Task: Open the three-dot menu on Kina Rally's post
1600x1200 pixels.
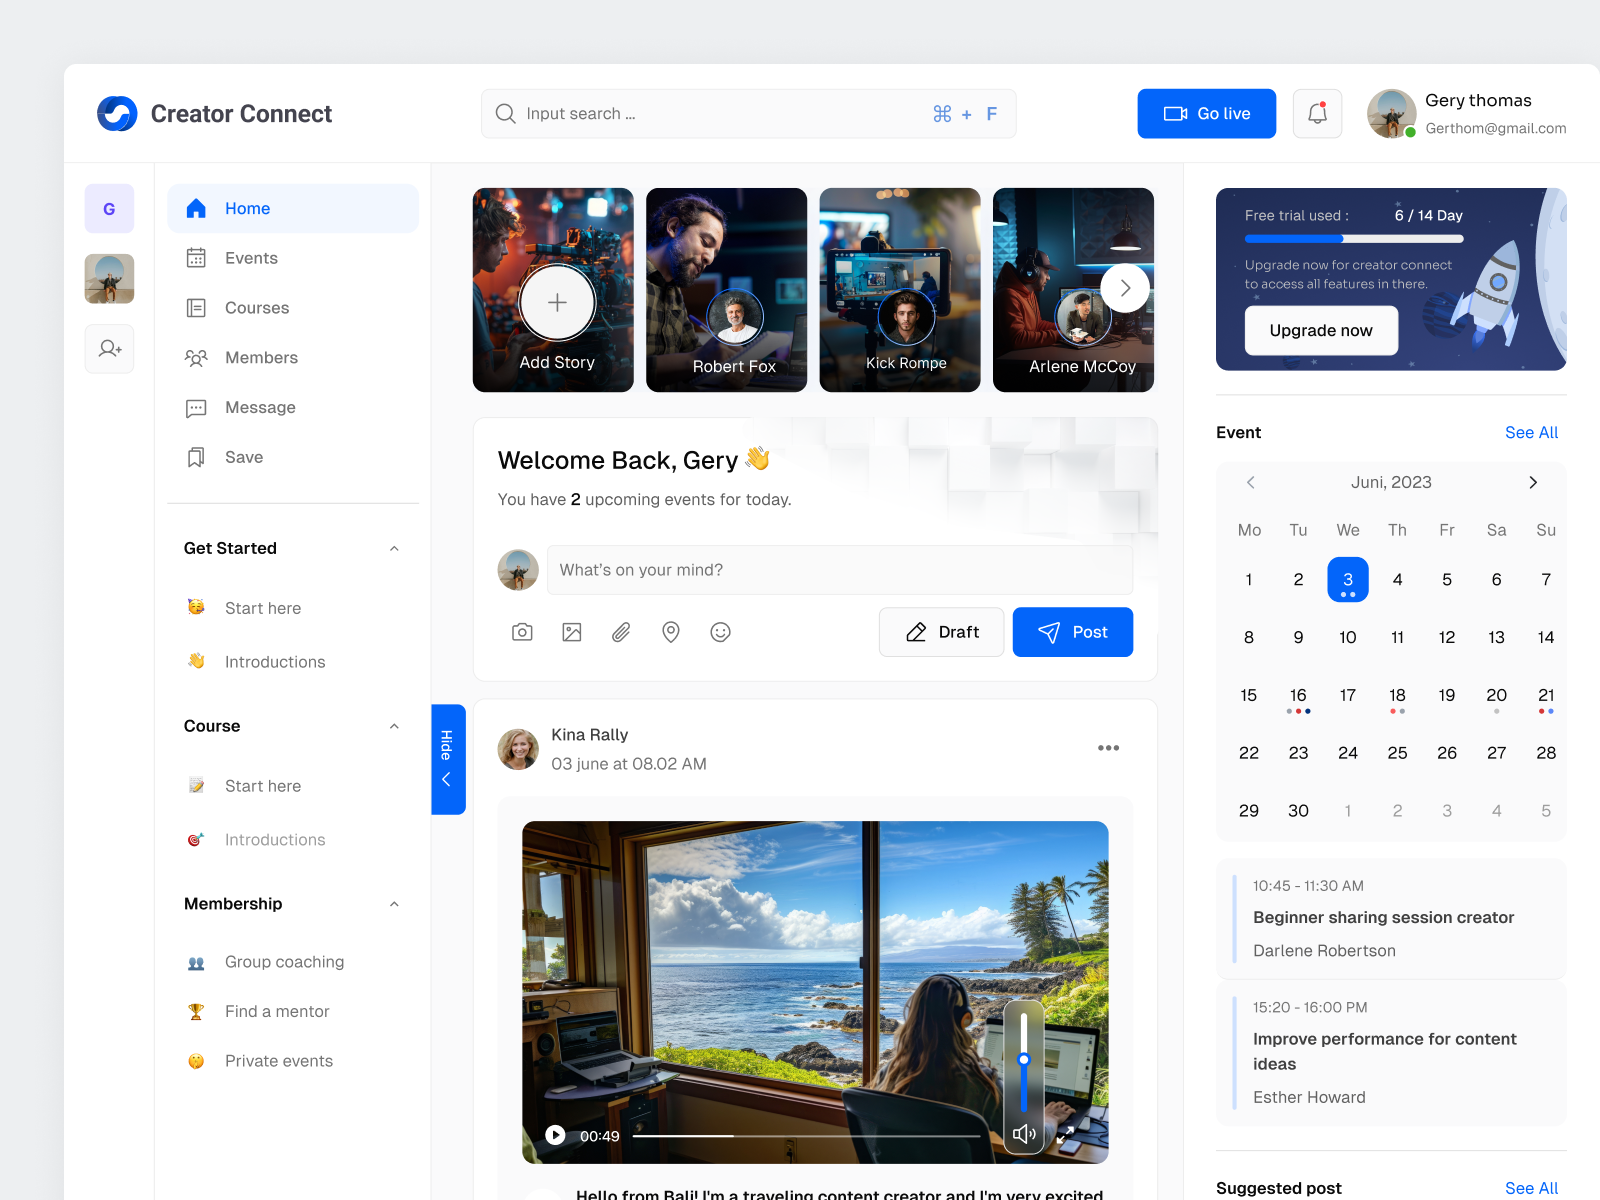Action: 1108,747
